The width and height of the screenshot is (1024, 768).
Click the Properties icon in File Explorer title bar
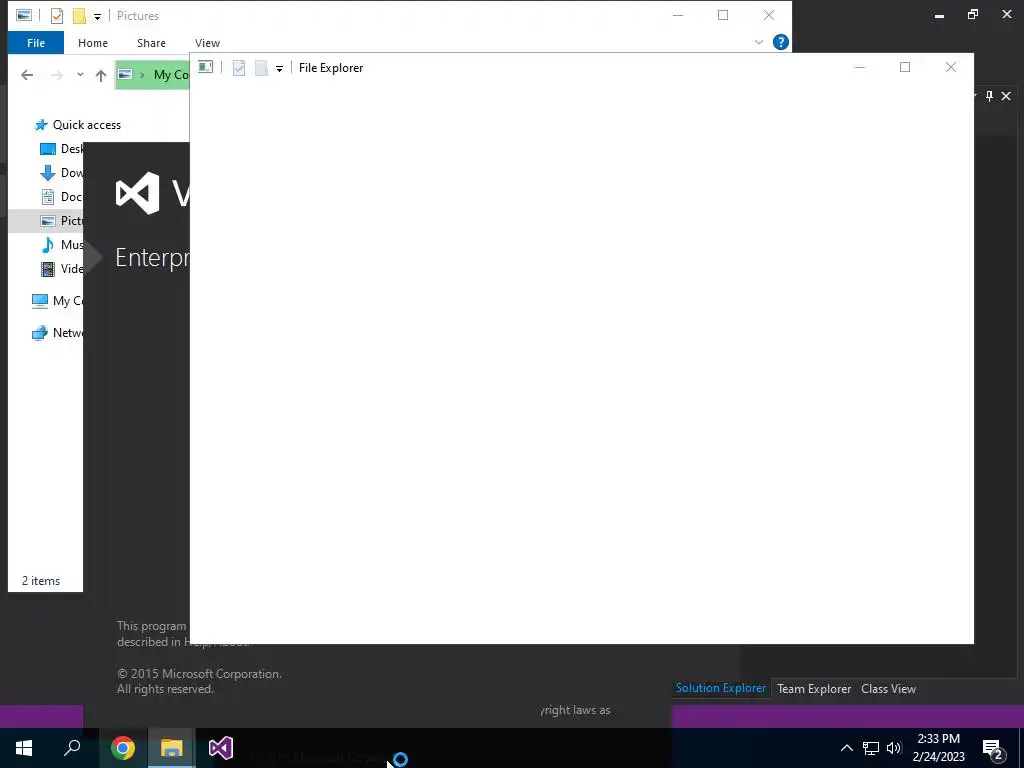click(x=239, y=68)
